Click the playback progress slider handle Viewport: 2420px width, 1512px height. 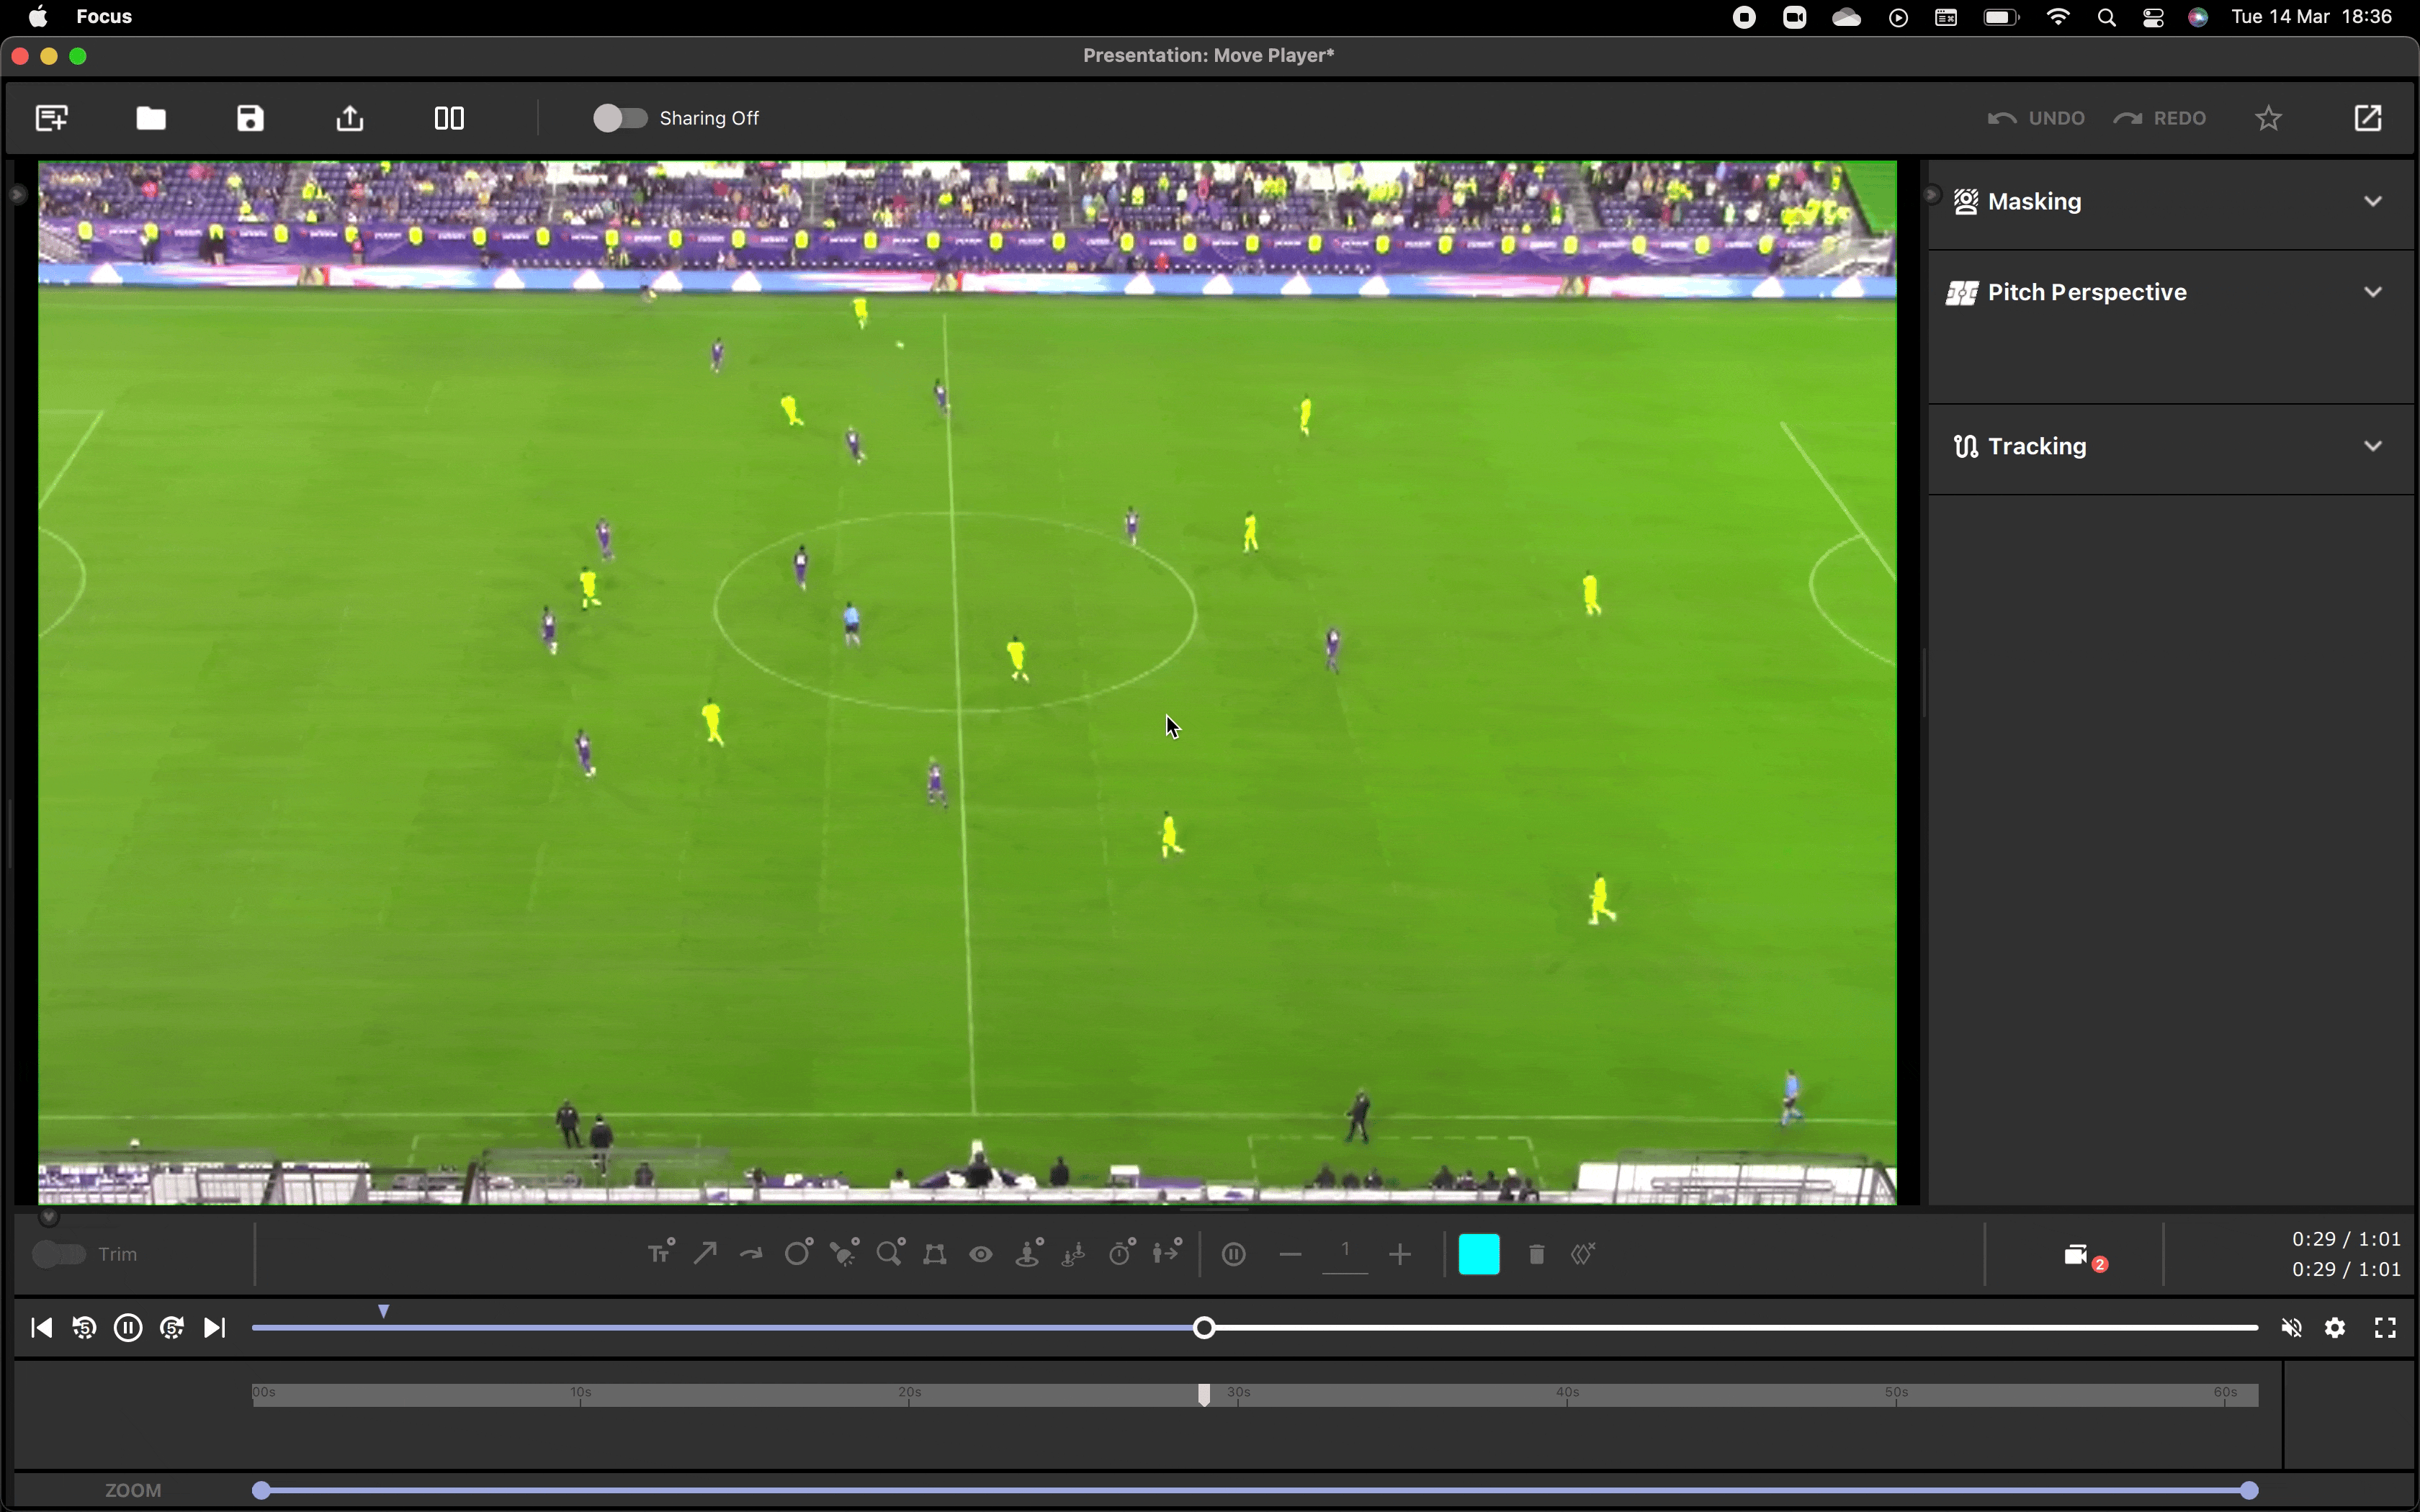[1205, 1328]
